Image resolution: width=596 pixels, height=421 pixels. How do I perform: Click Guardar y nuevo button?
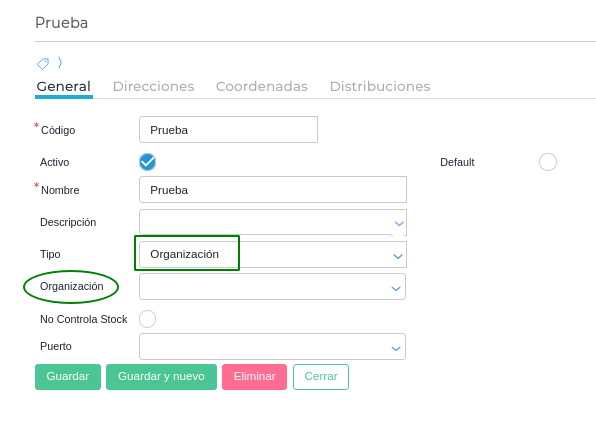[x=162, y=377]
